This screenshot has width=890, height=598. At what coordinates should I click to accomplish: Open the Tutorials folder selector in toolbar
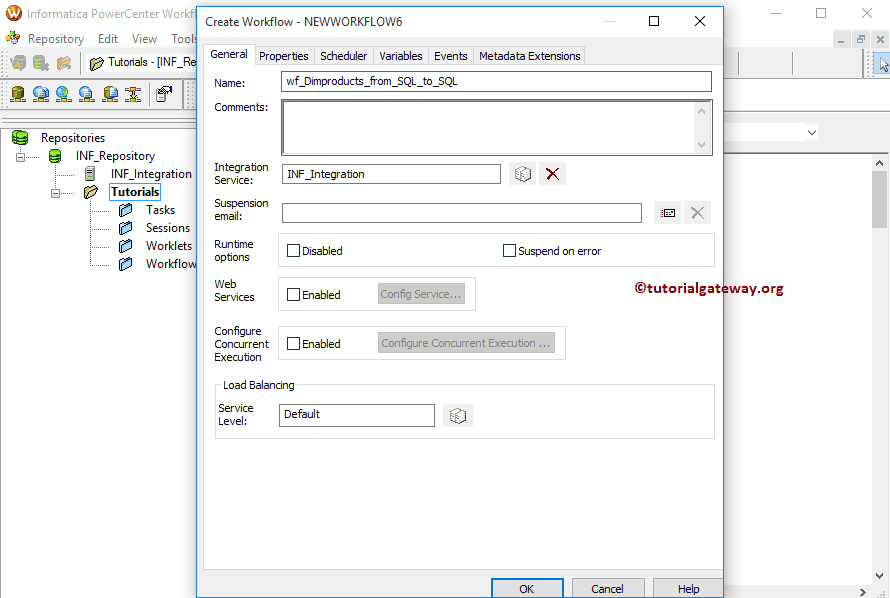pos(142,62)
